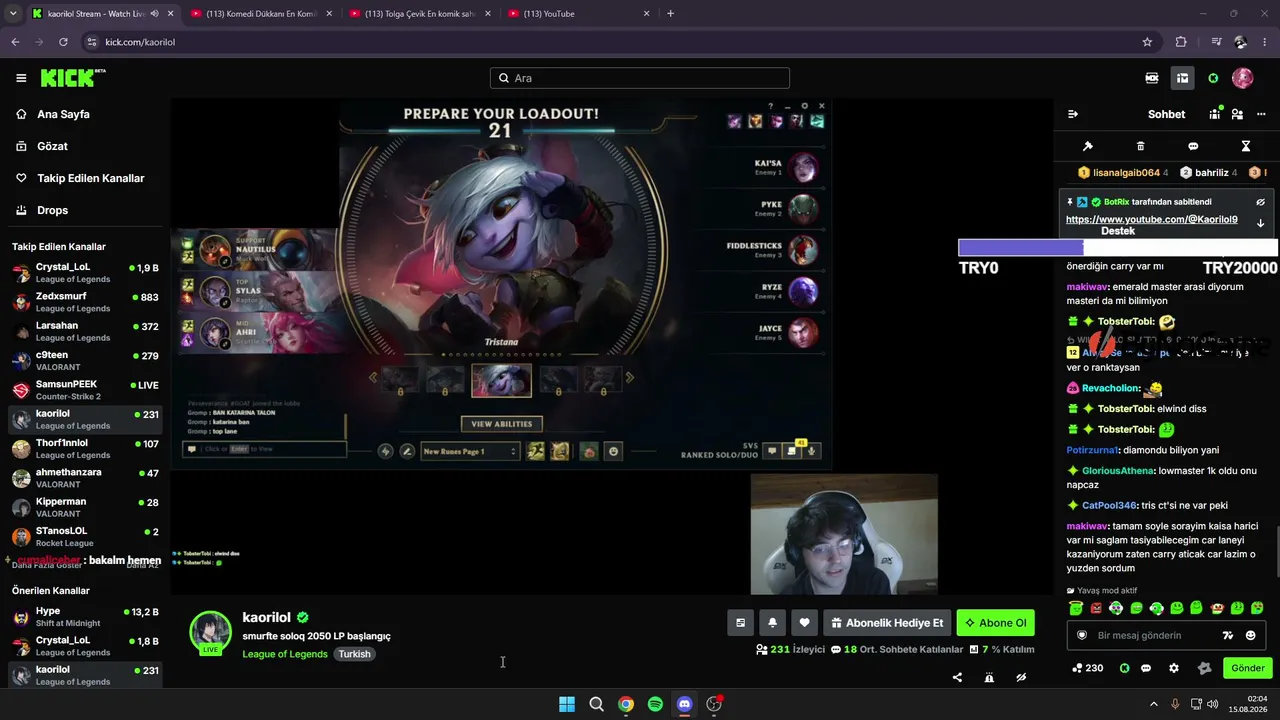
Task: Click the report siren icon
Action: click(x=989, y=677)
